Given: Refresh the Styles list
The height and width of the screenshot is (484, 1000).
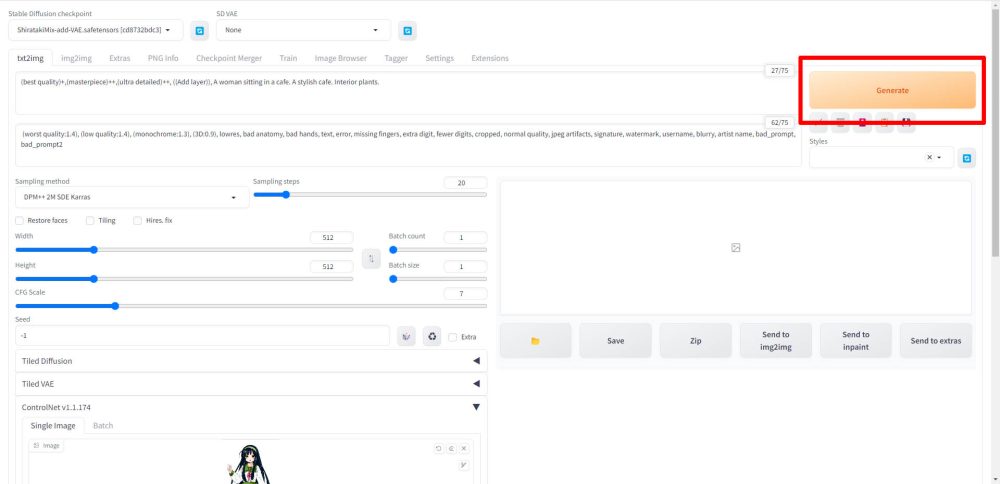Looking at the screenshot, I should [x=967, y=158].
